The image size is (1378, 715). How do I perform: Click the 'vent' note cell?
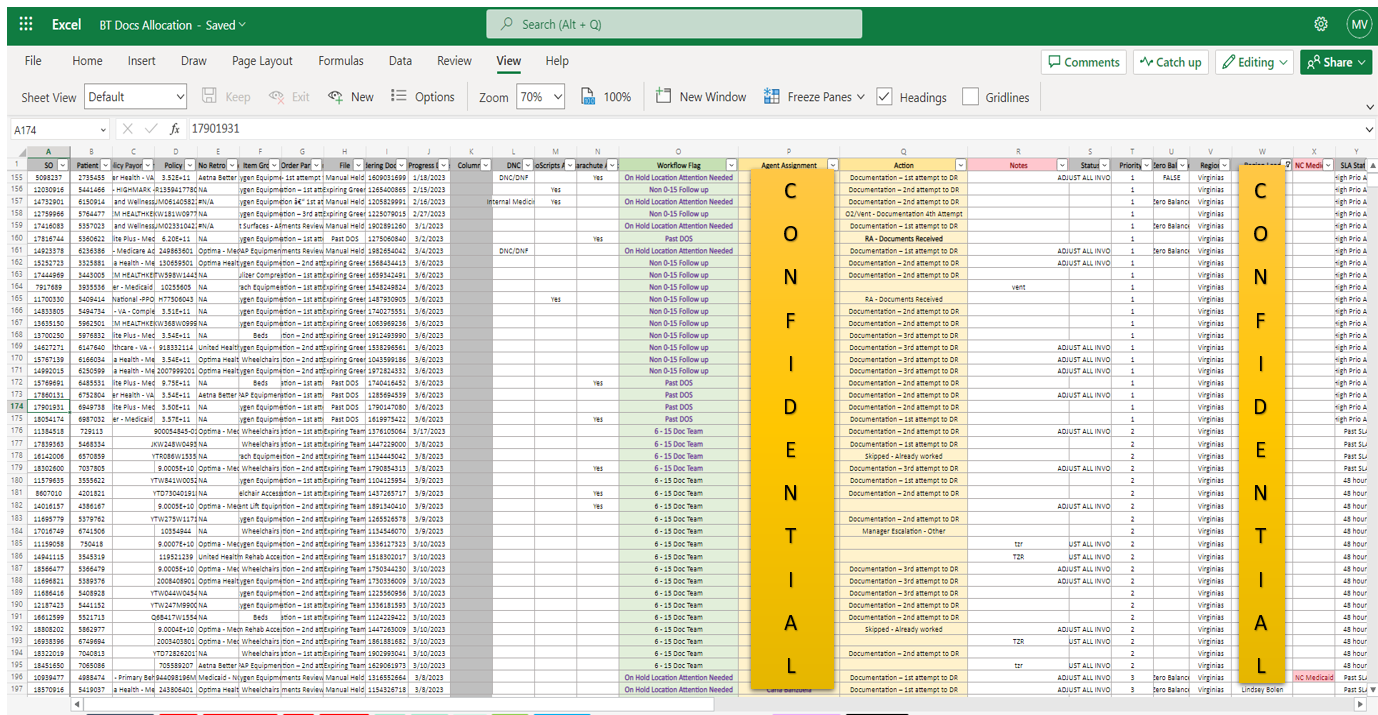(1018, 287)
